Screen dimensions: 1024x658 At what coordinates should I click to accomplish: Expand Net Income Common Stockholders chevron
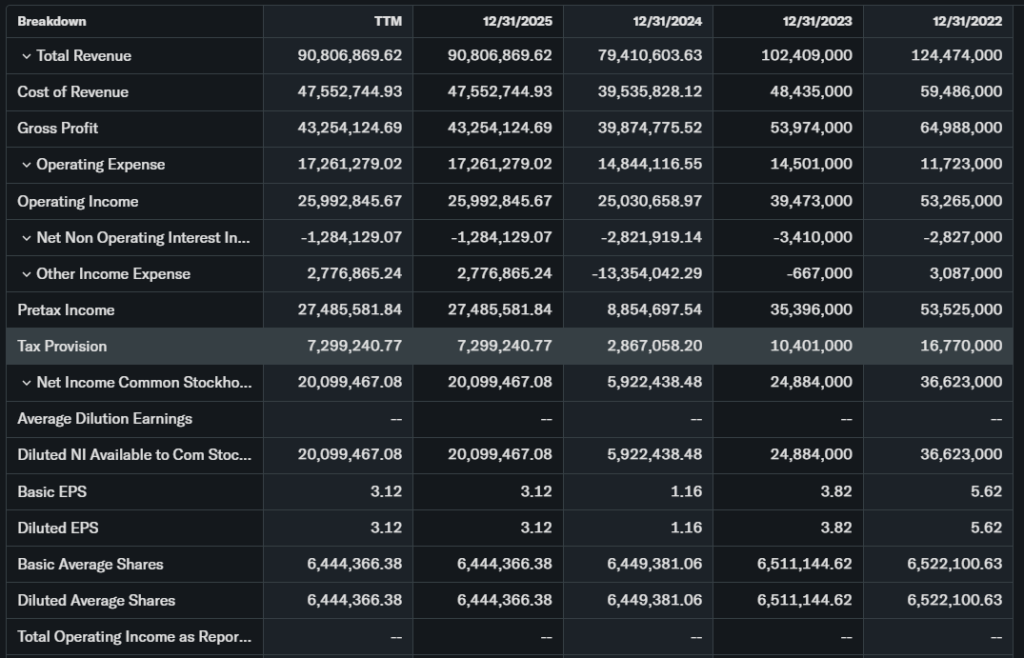click(26, 383)
